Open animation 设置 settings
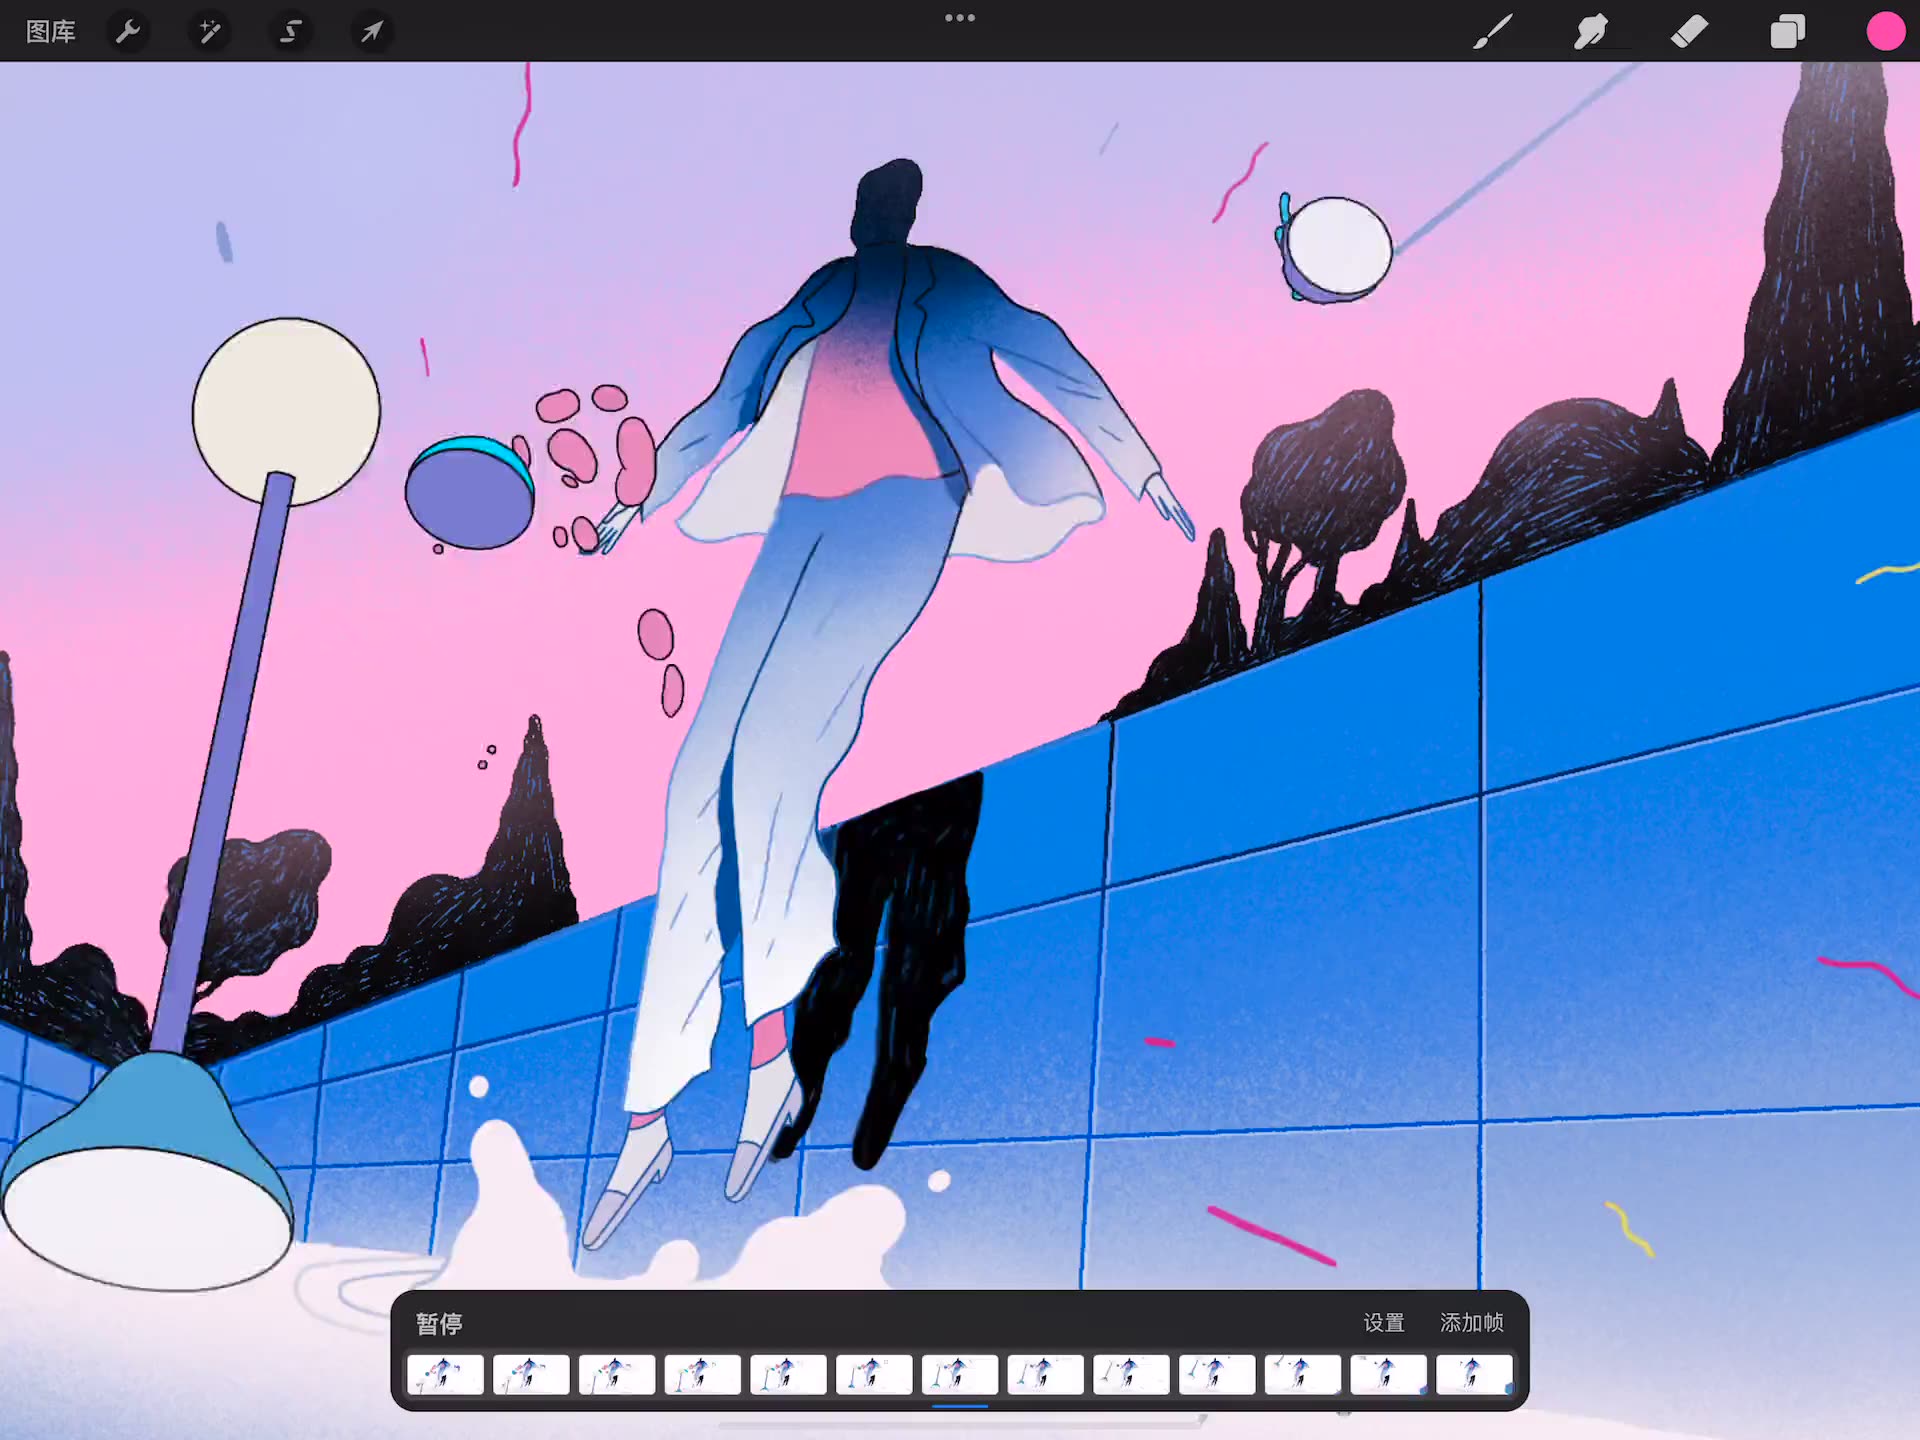Image resolution: width=1920 pixels, height=1440 pixels. click(1384, 1323)
